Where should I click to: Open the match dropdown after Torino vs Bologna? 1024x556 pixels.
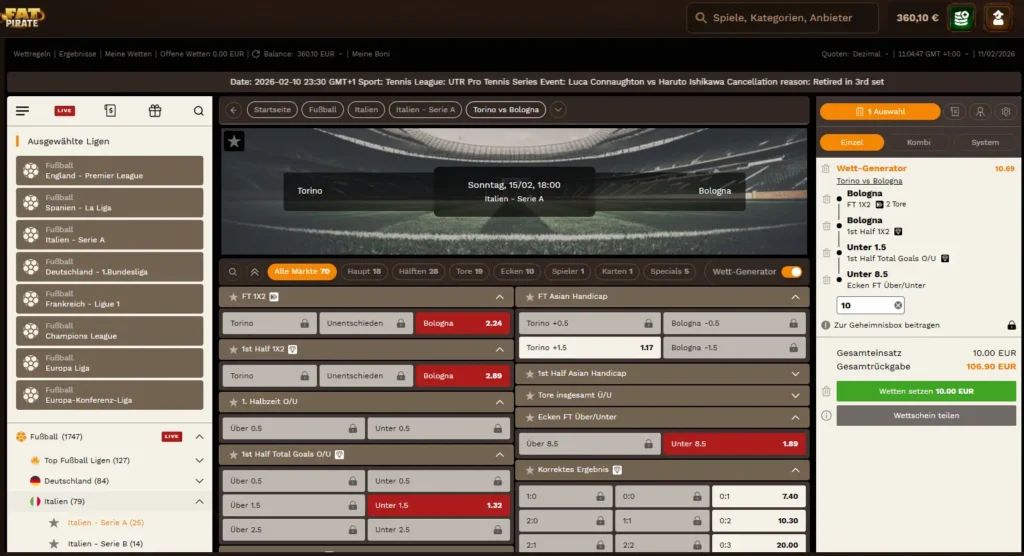[558, 110]
